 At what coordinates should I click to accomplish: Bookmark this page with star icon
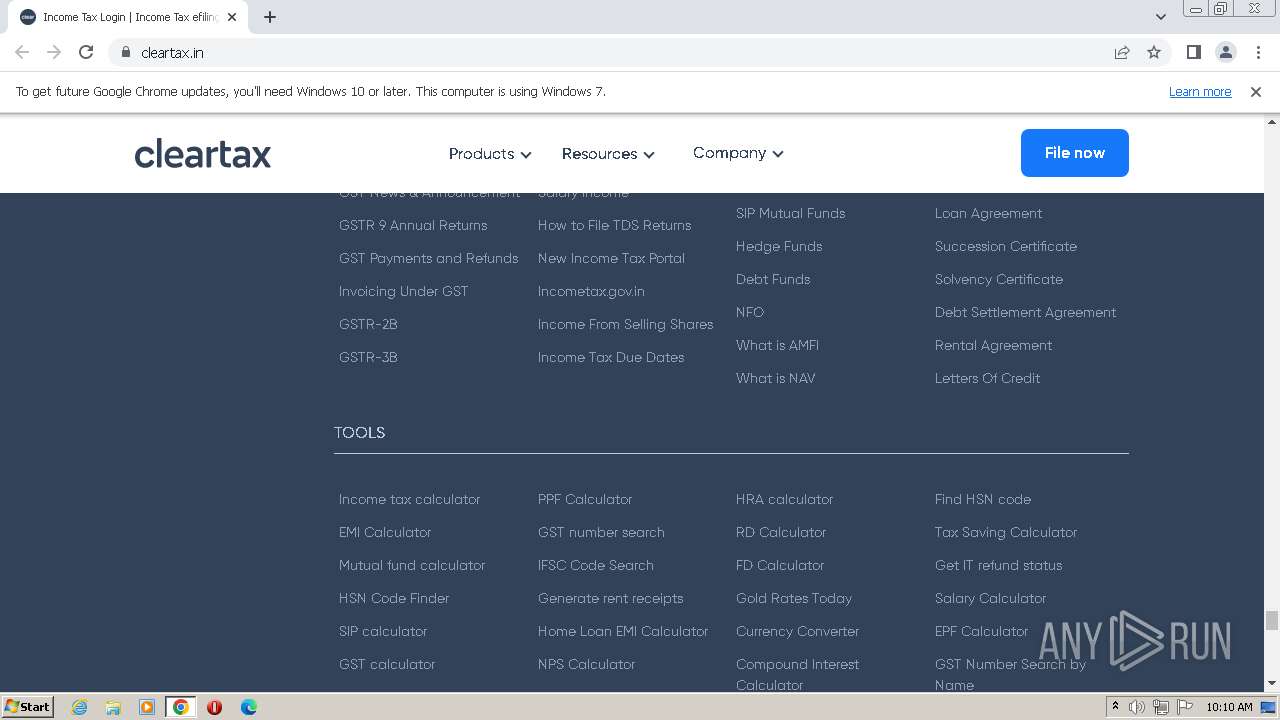click(1154, 52)
